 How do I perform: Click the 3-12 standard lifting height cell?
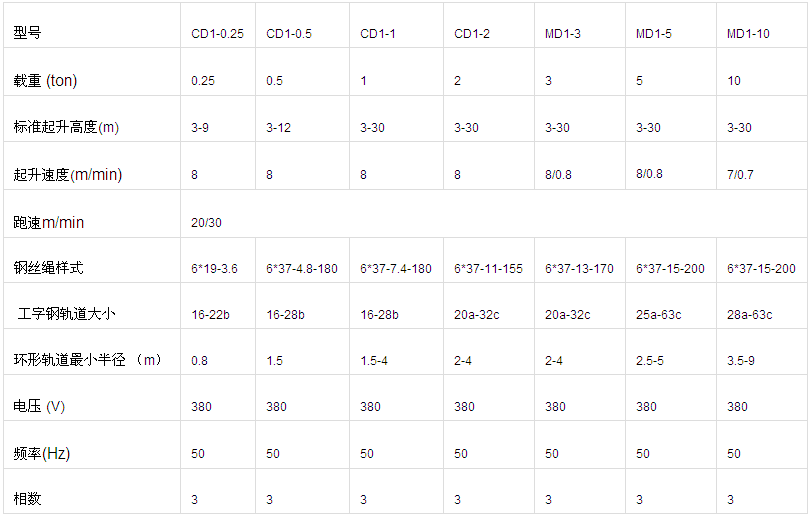(279, 128)
